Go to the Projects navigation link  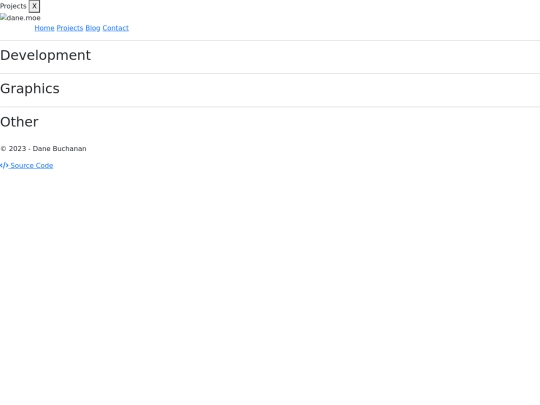pos(70,28)
